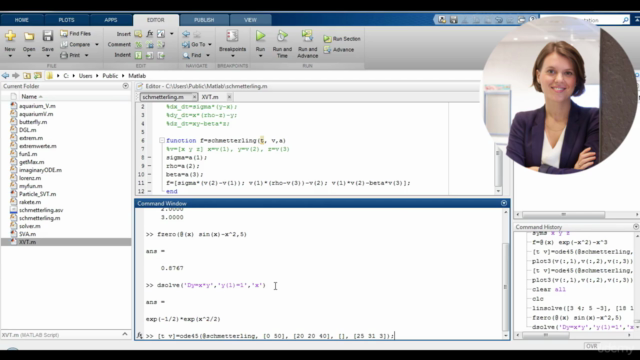Image resolution: width=640 pixels, height=360 pixels.
Task: Open Find in Navigate group
Action: click(x=193, y=55)
